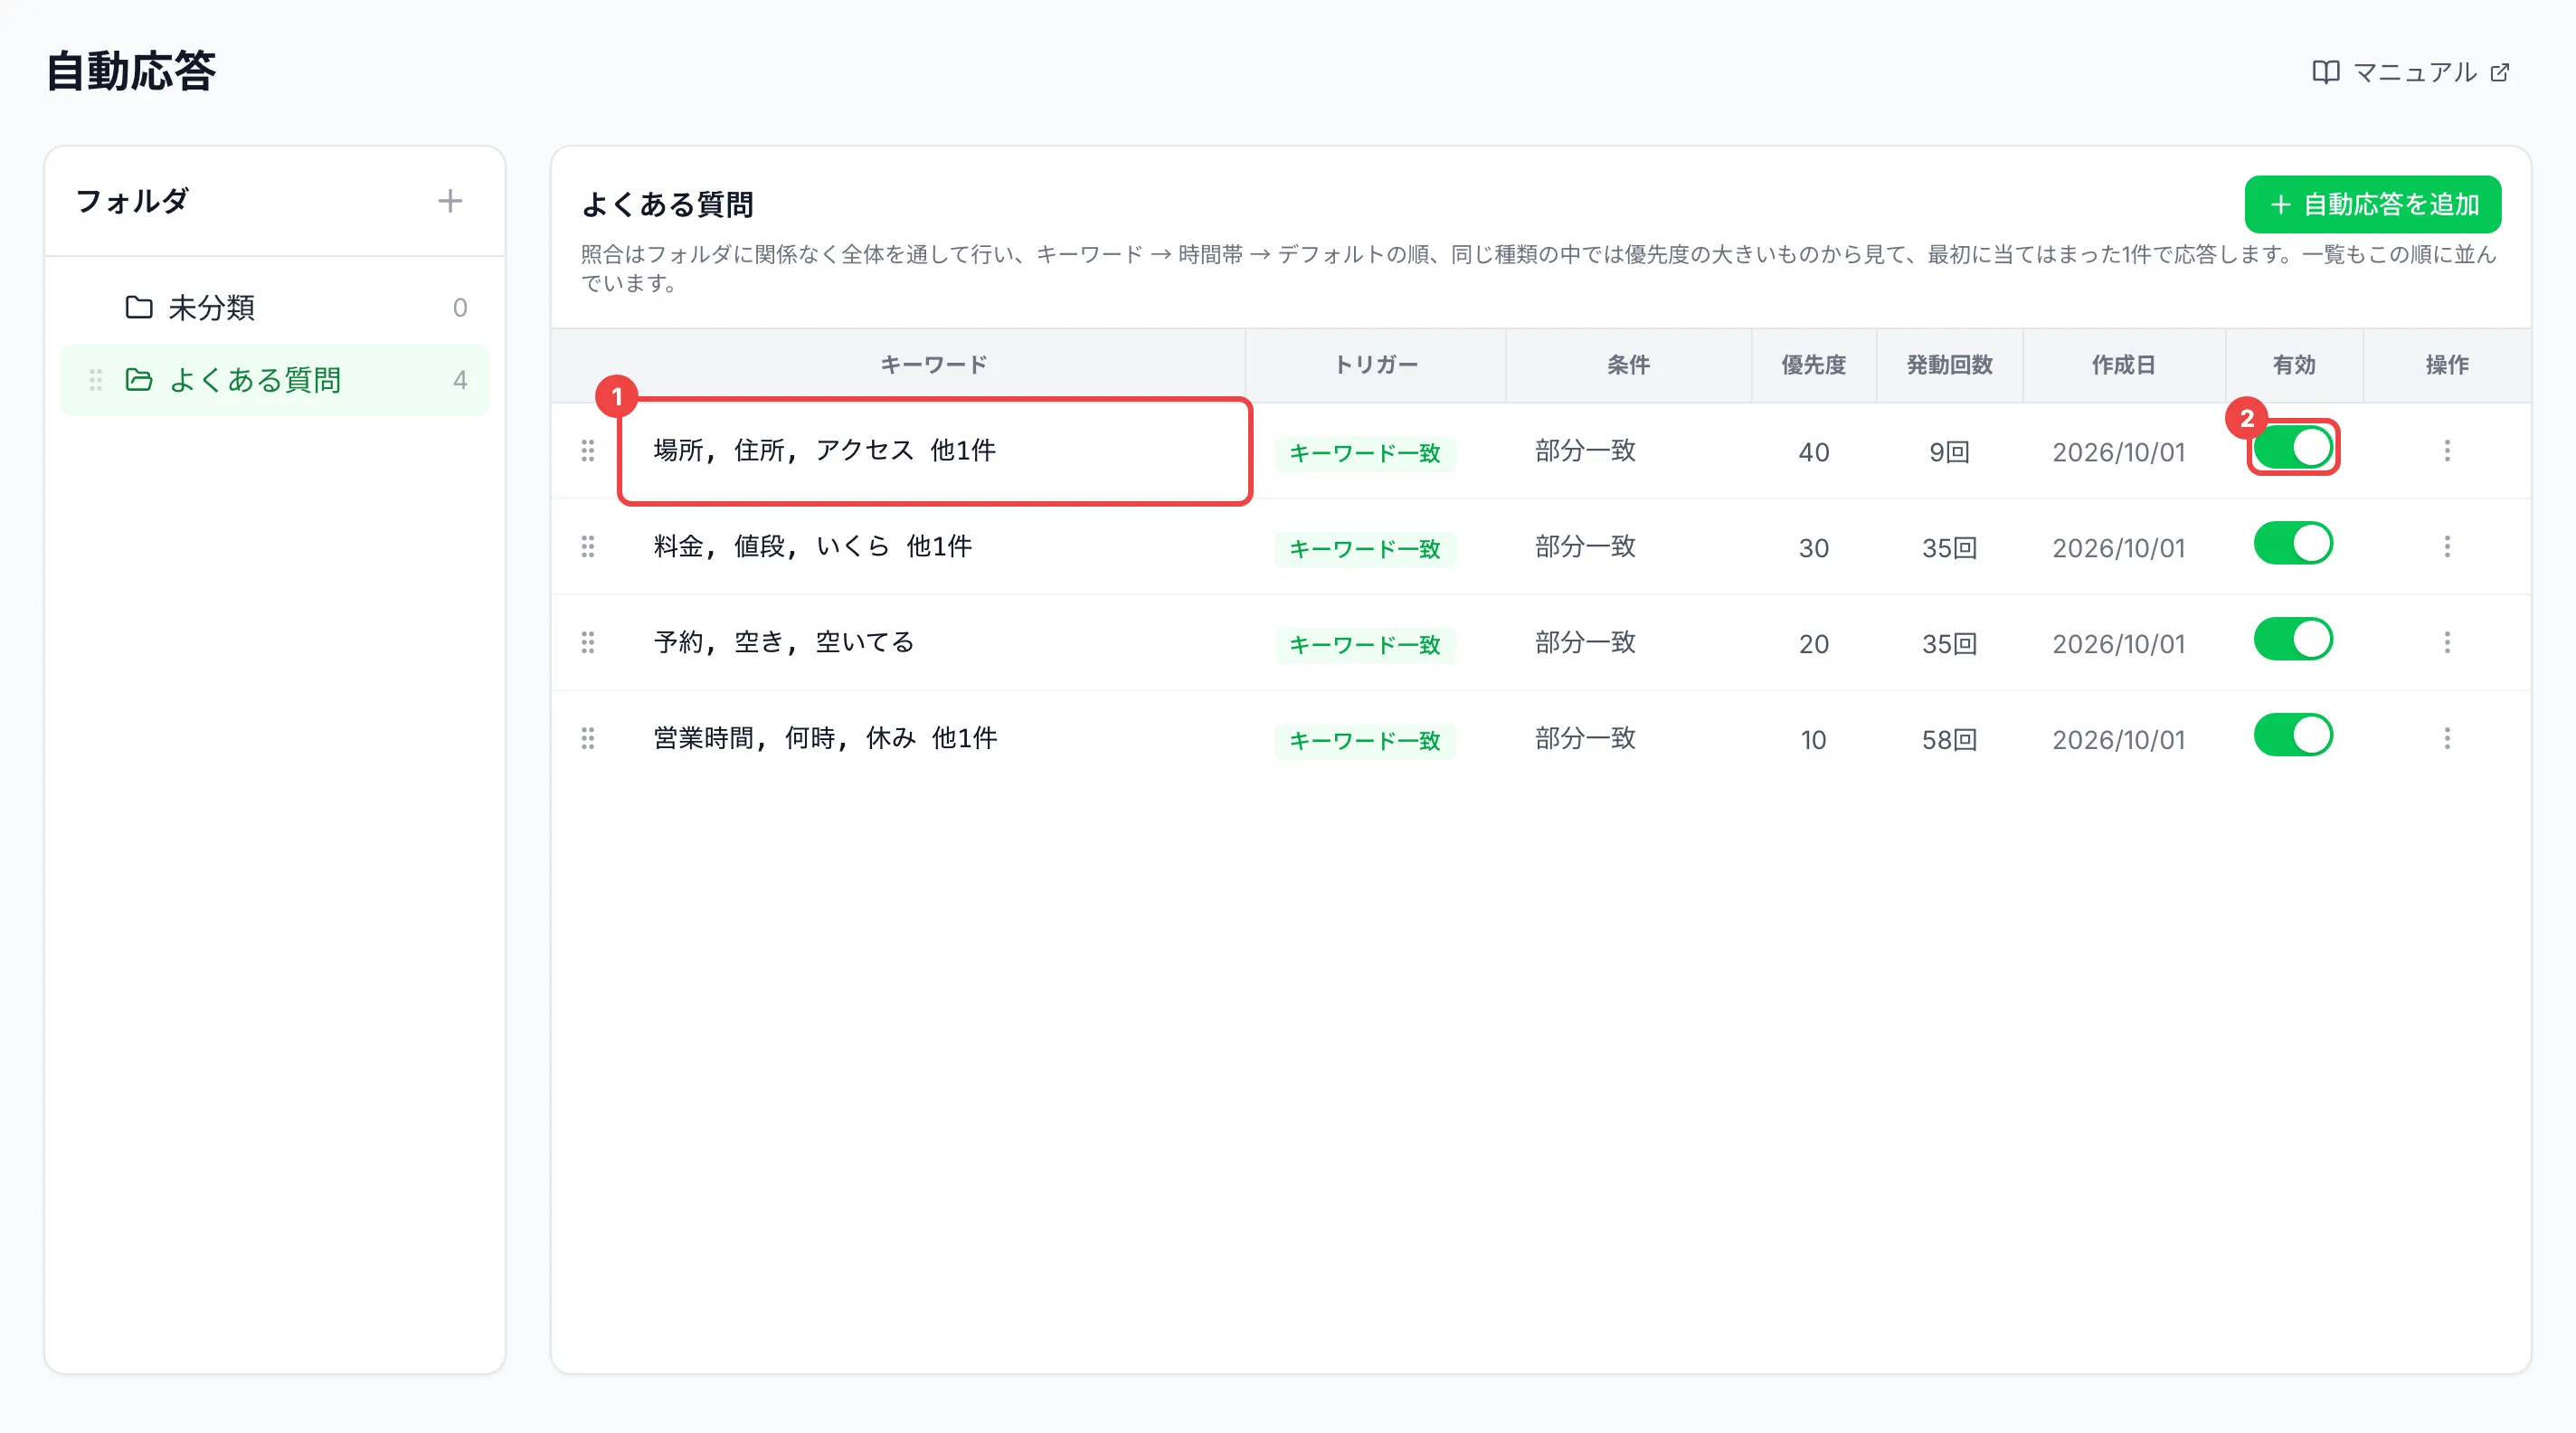
Task: Open the 予約, 空き, 空いてる keyword entry
Action: point(784,643)
